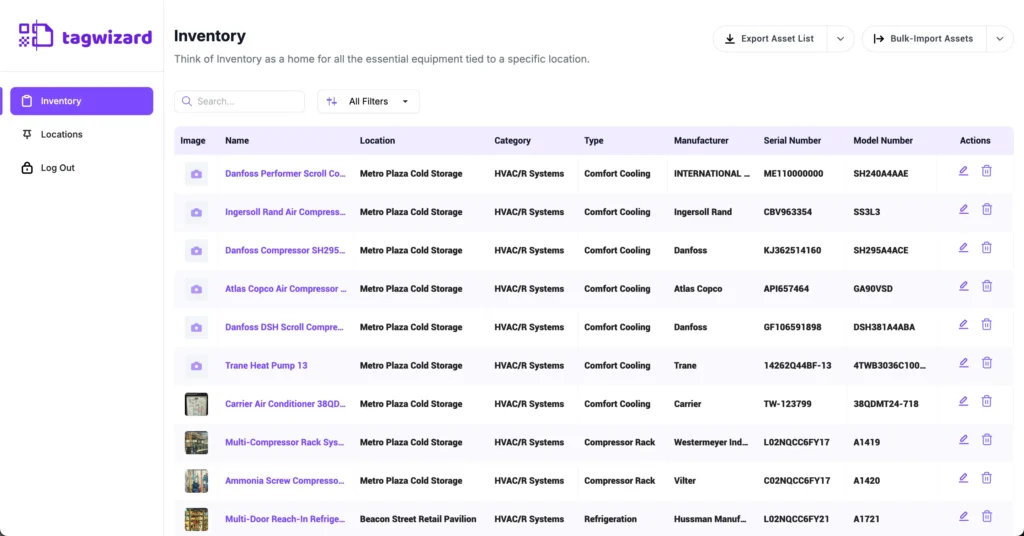Open the Trane Heat Pump 13 link
The height and width of the screenshot is (536, 1024).
click(266, 366)
